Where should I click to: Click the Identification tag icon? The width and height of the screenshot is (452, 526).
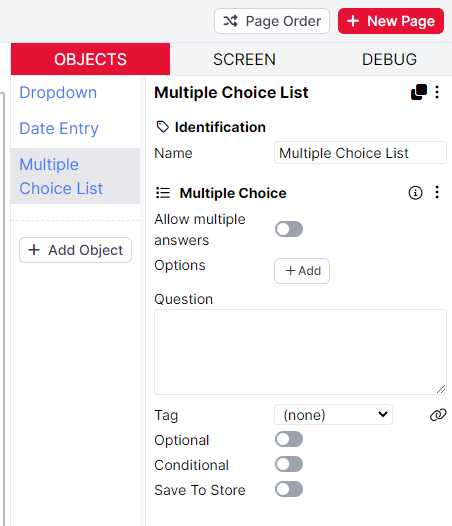[163, 127]
